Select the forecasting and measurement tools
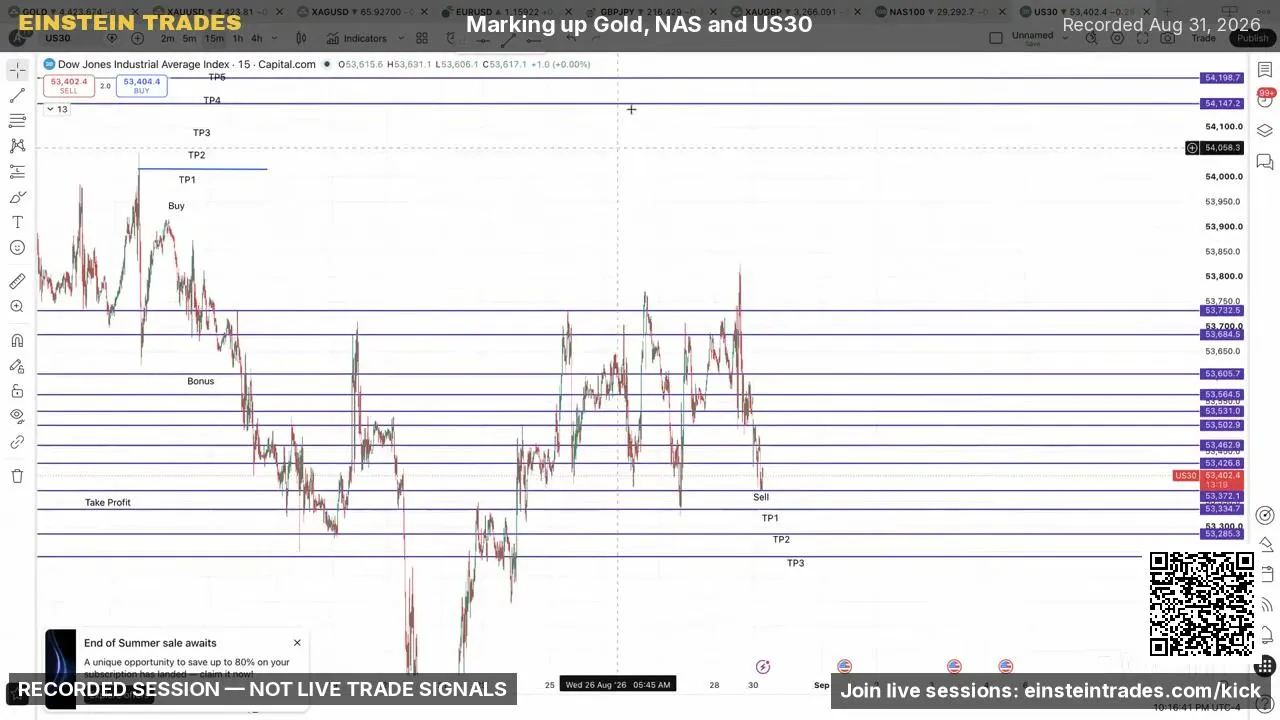The image size is (1280, 720). click(17, 171)
